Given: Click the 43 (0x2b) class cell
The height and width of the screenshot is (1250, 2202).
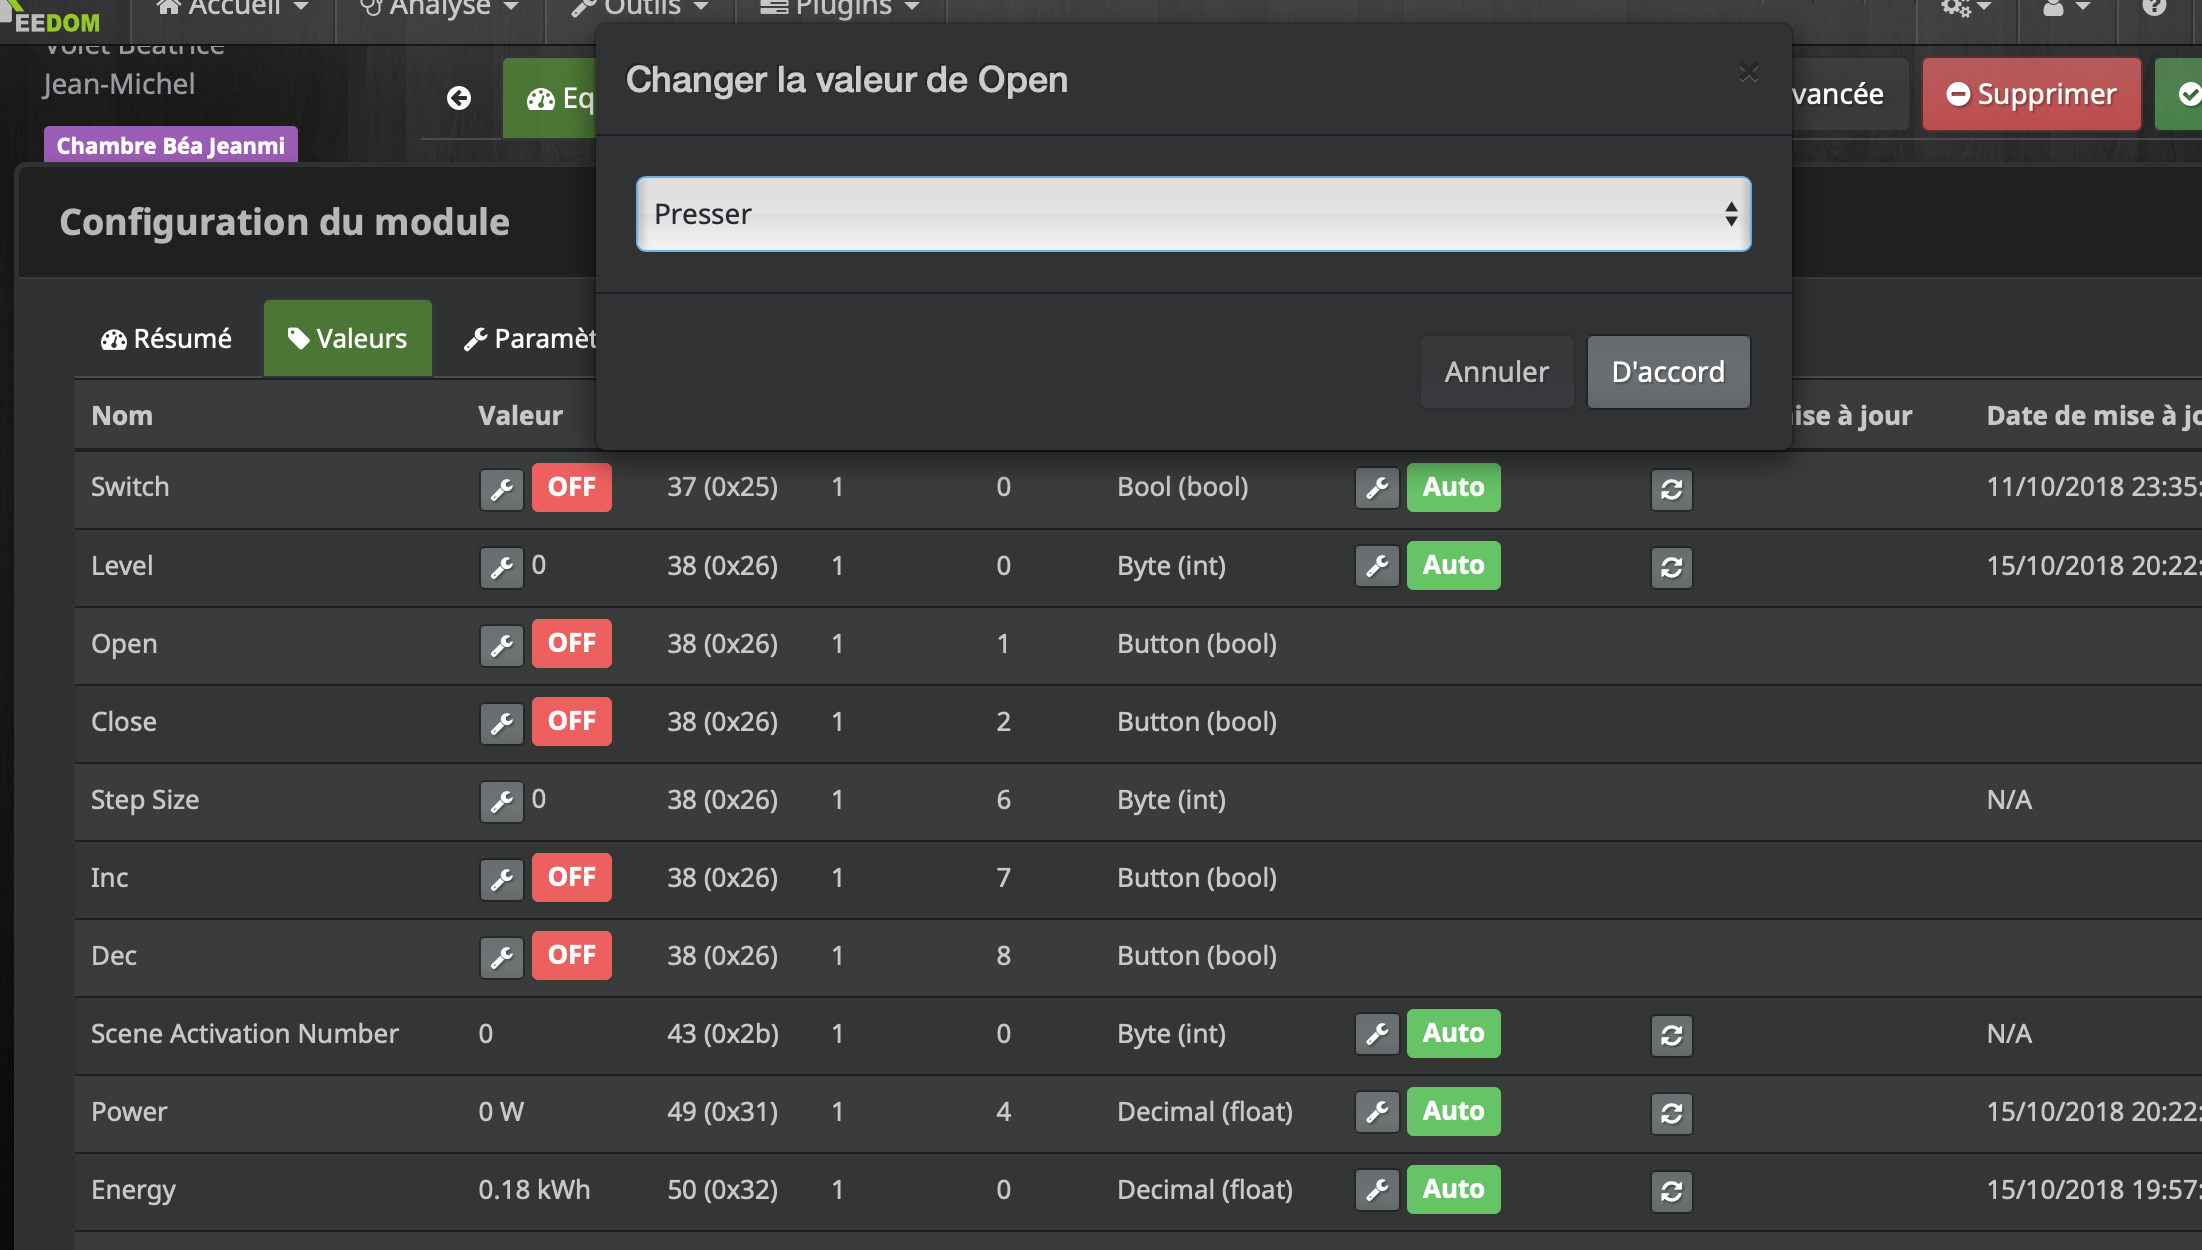Looking at the screenshot, I should click(x=722, y=1033).
